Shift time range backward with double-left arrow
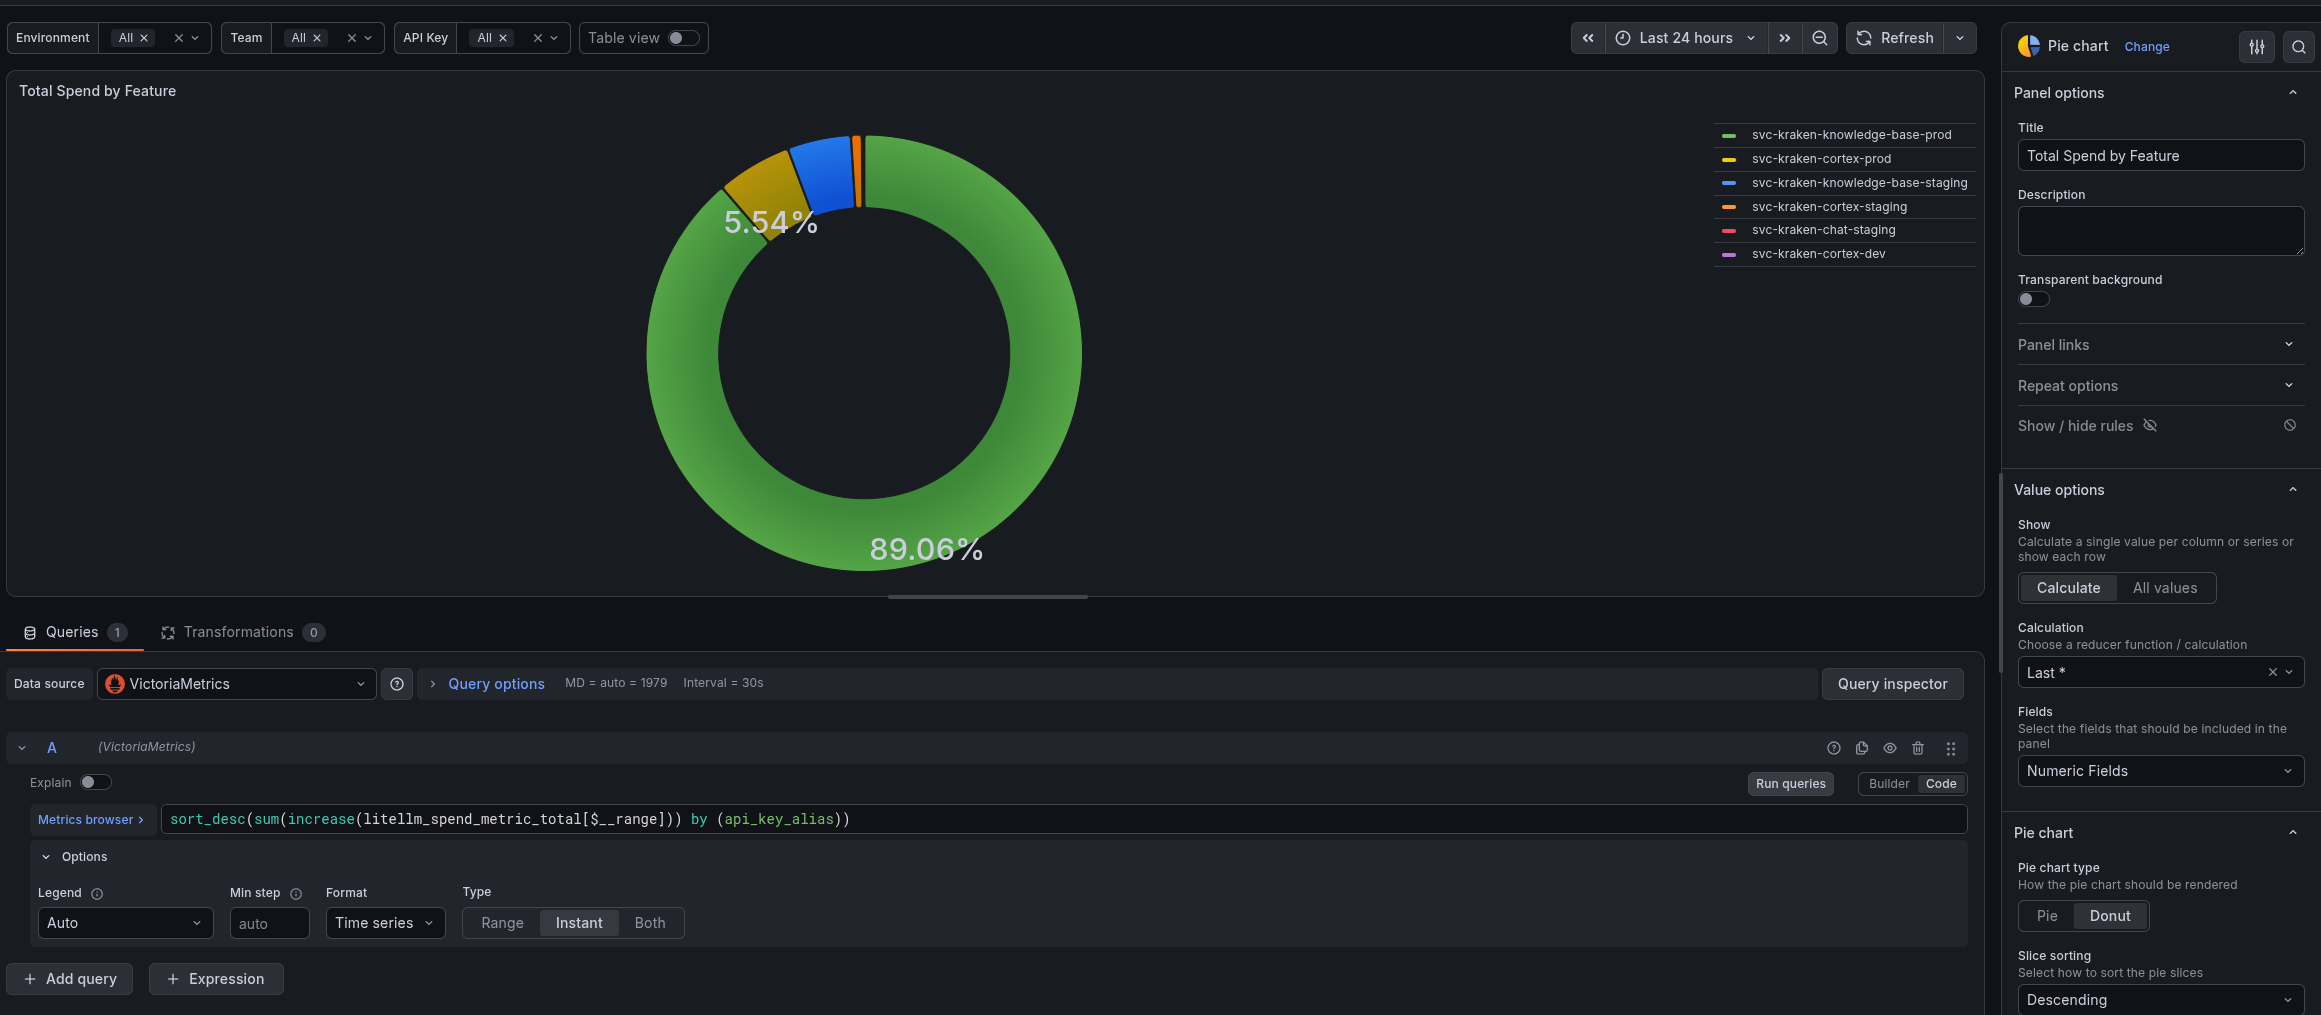 1588,38
